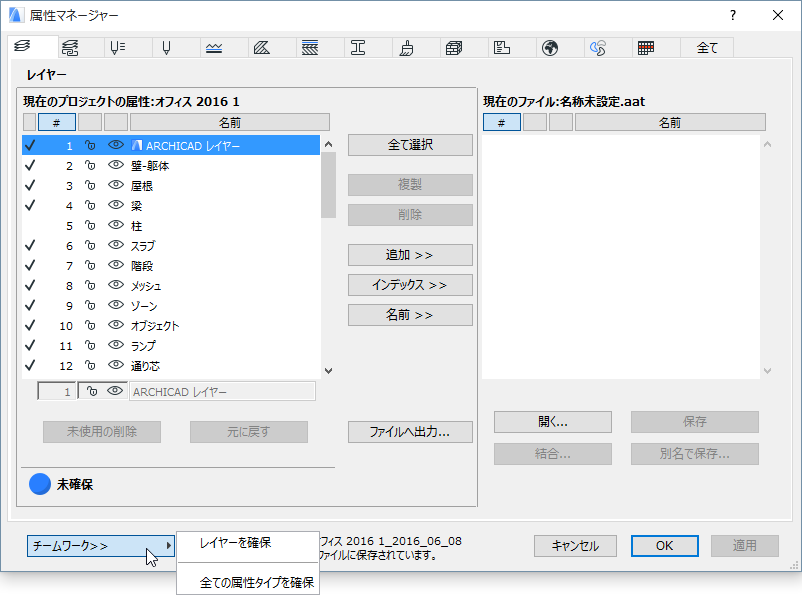Open the Zone Categories tab icon

pyautogui.click(x=502, y=48)
